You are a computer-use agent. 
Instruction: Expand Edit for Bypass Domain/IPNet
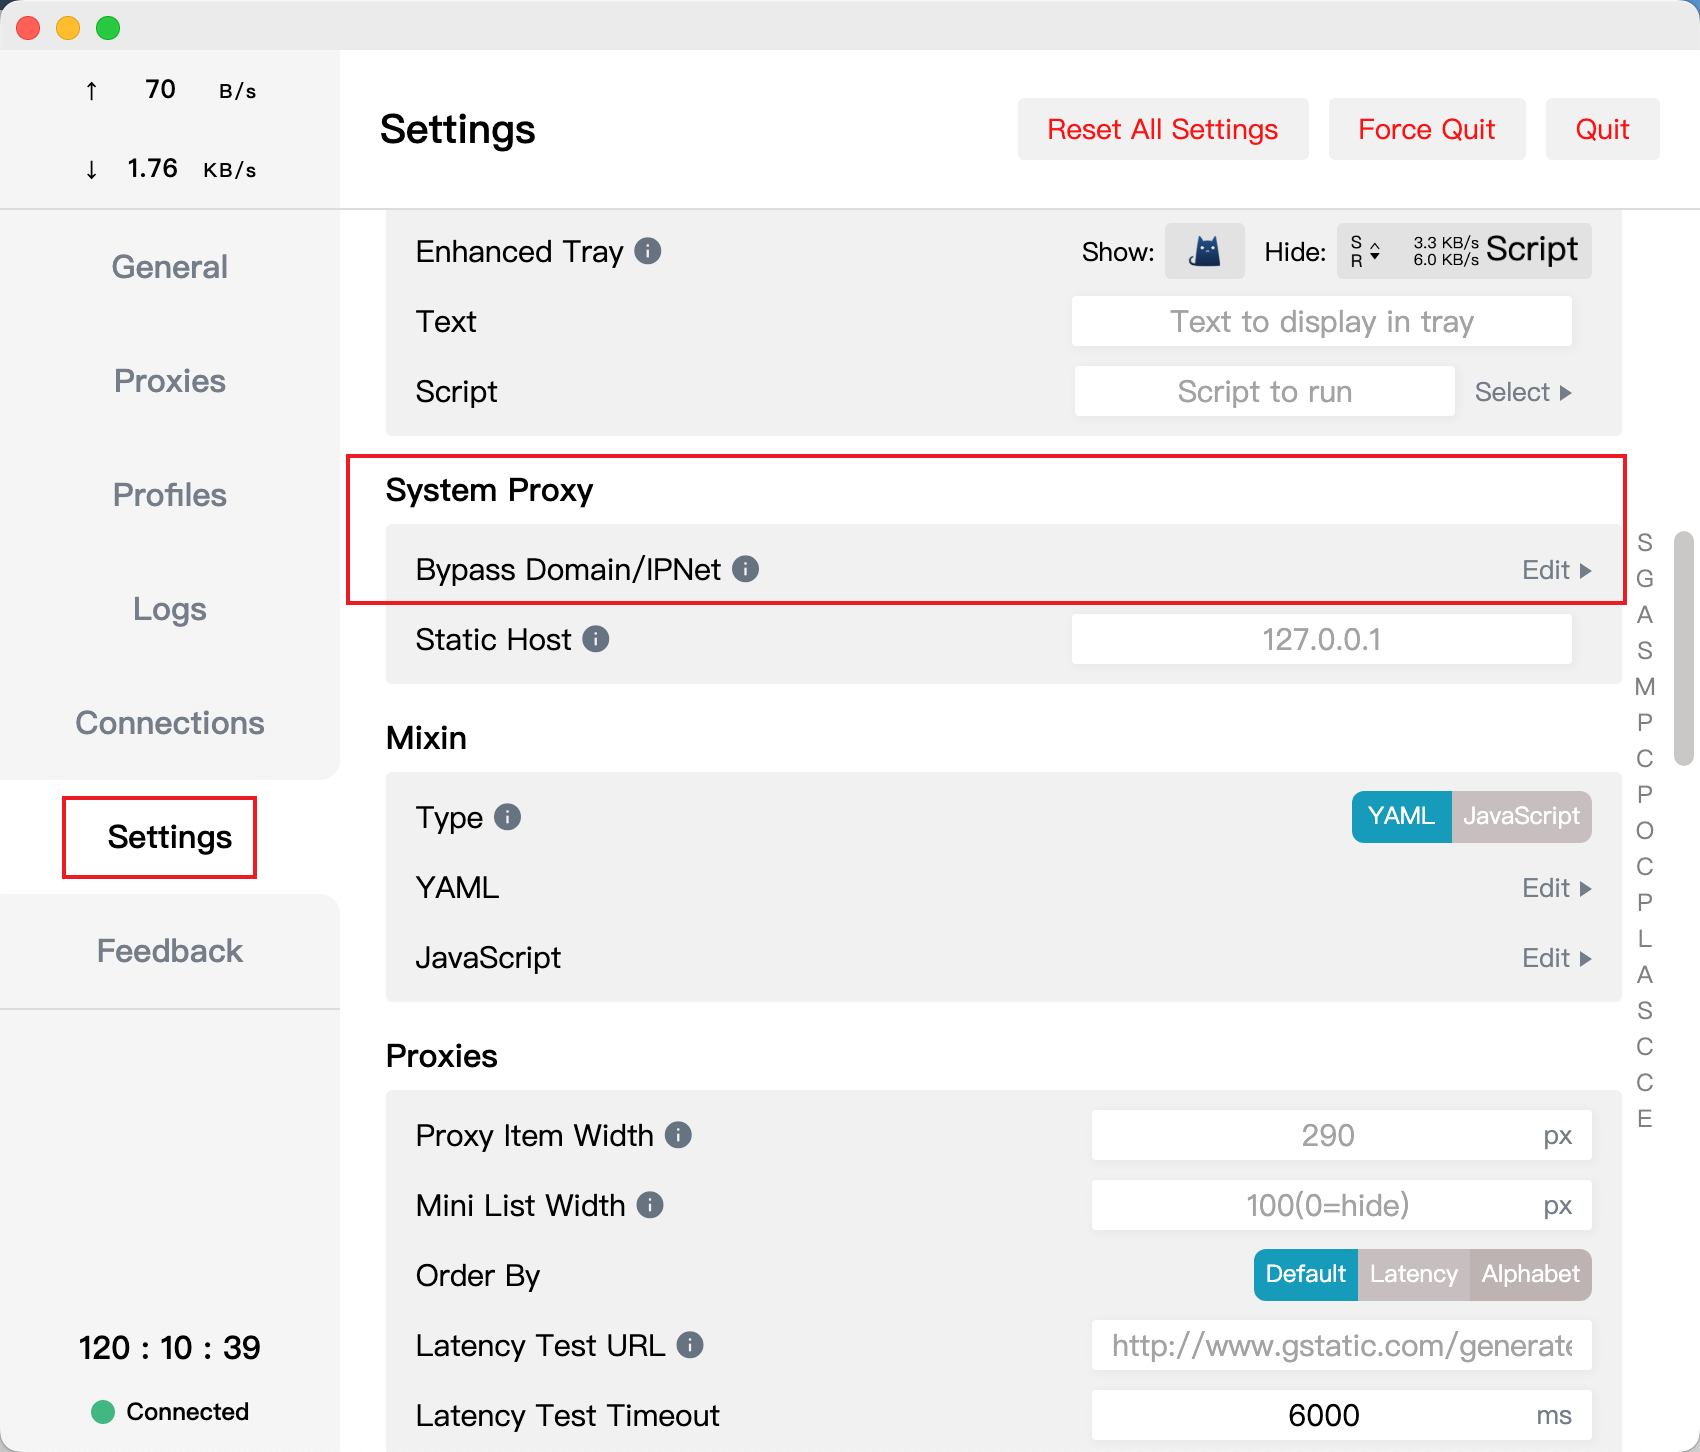click(1556, 570)
